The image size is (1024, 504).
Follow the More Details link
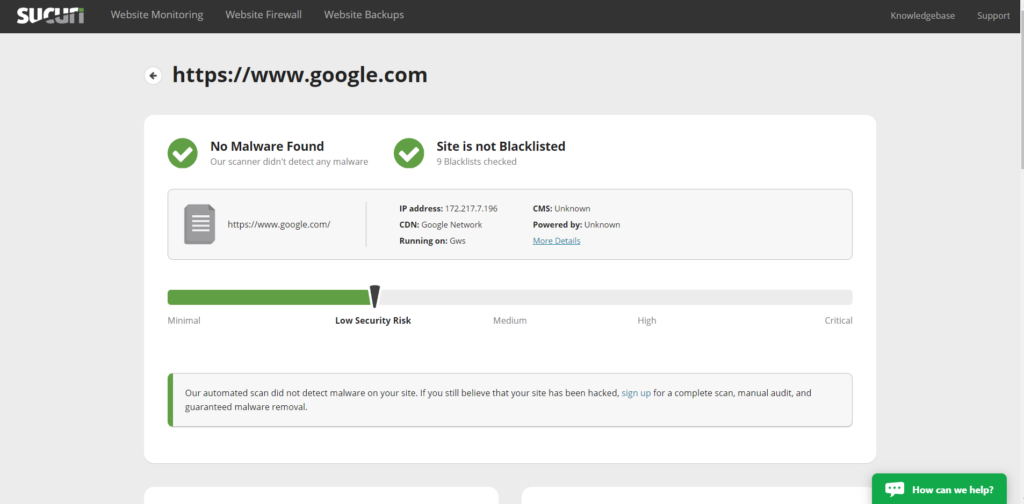[x=556, y=241]
